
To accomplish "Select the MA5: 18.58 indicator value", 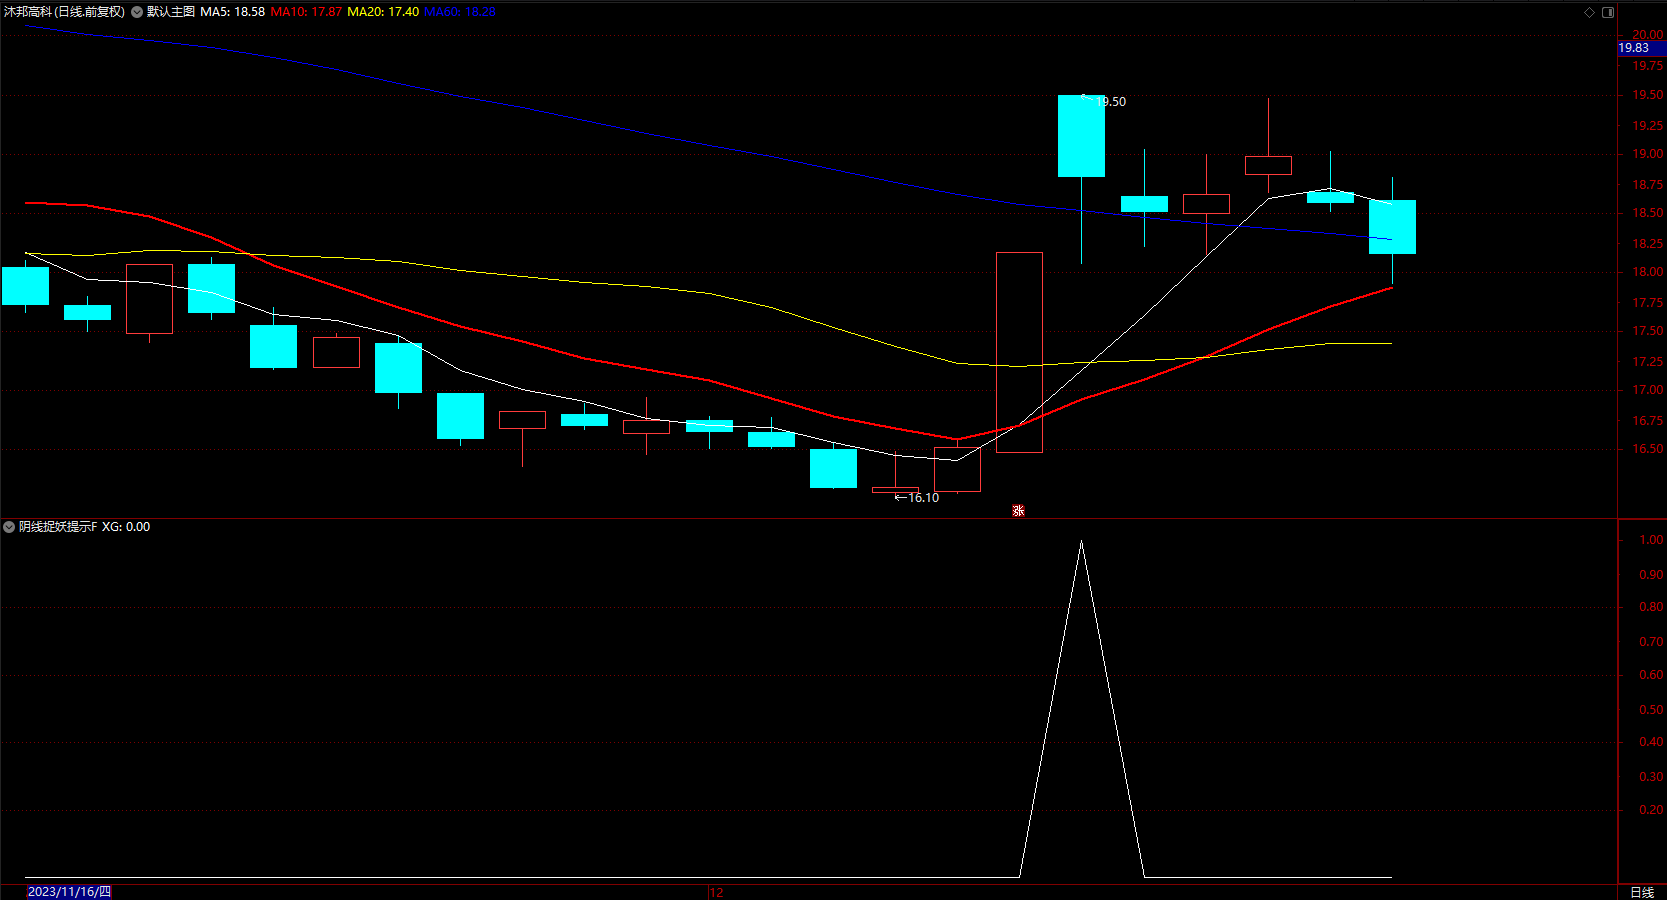I will [x=233, y=12].
